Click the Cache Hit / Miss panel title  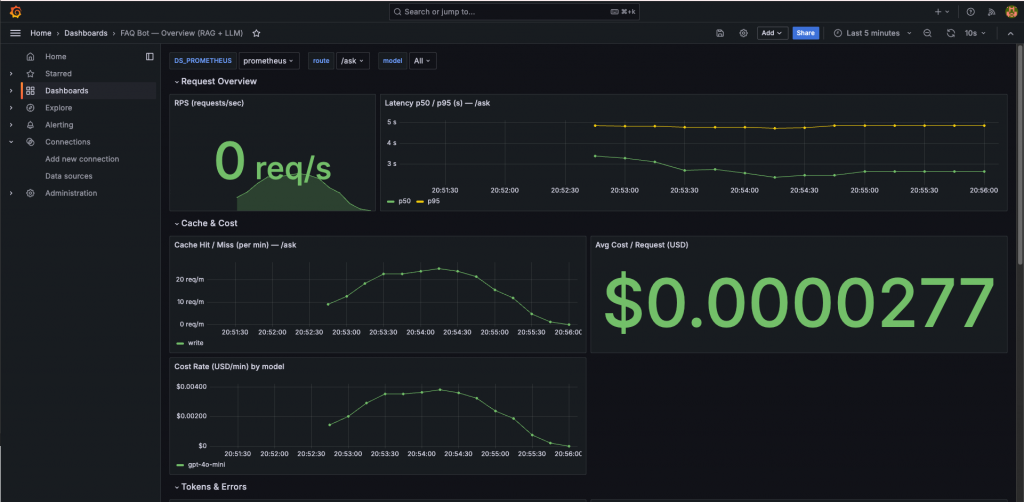tap(234, 245)
